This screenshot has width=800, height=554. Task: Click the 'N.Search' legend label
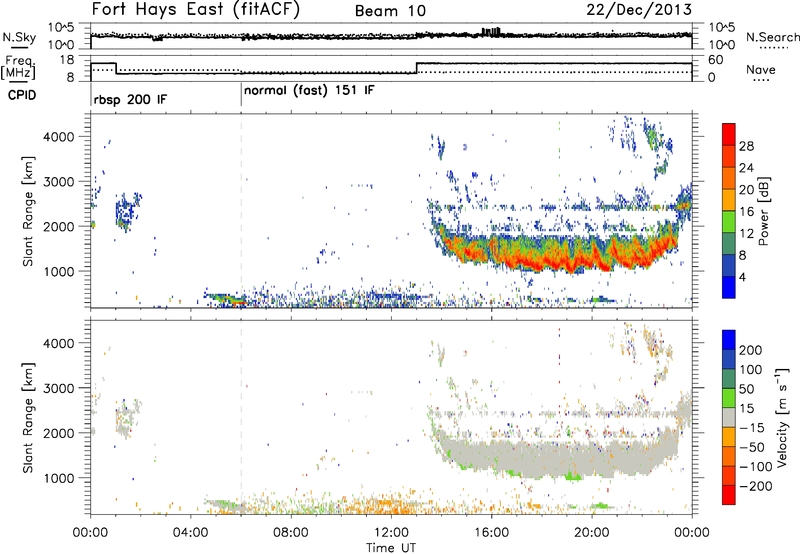[772, 37]
